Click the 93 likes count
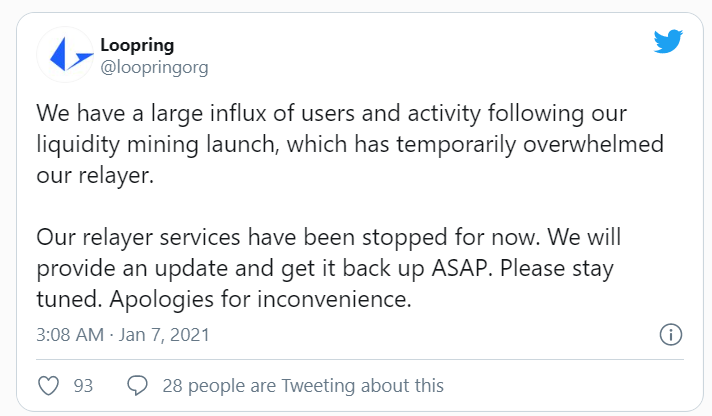This screenshot has height=416, width=712. (x=84, y=385)
